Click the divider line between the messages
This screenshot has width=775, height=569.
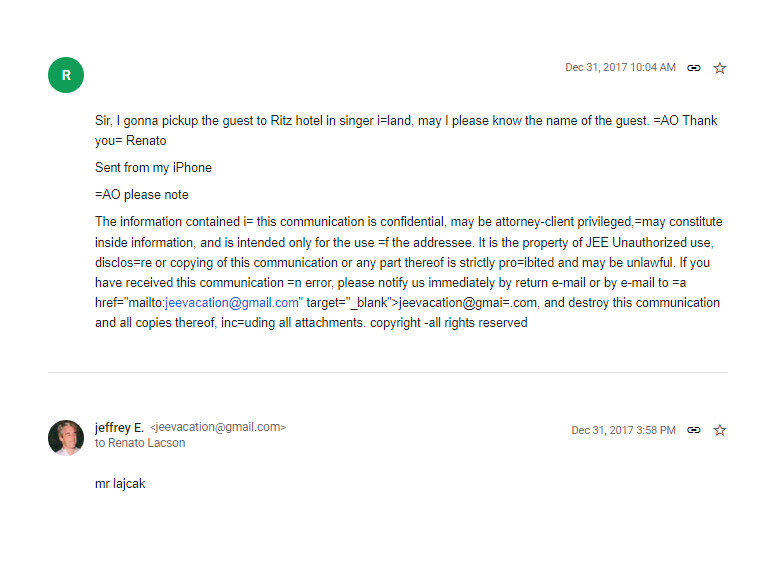coord(387,373)
